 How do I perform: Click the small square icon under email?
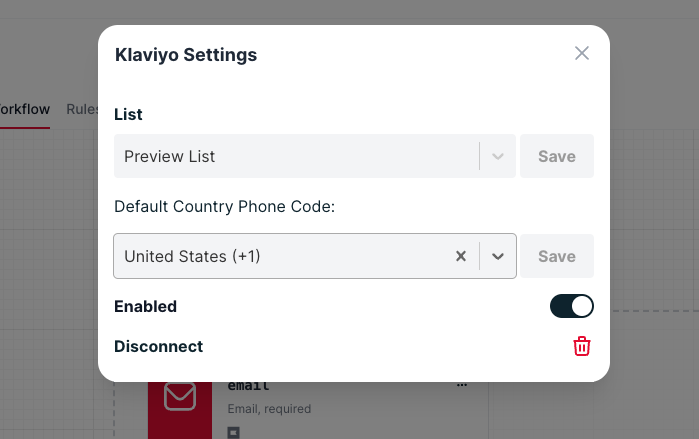(233, 432)
